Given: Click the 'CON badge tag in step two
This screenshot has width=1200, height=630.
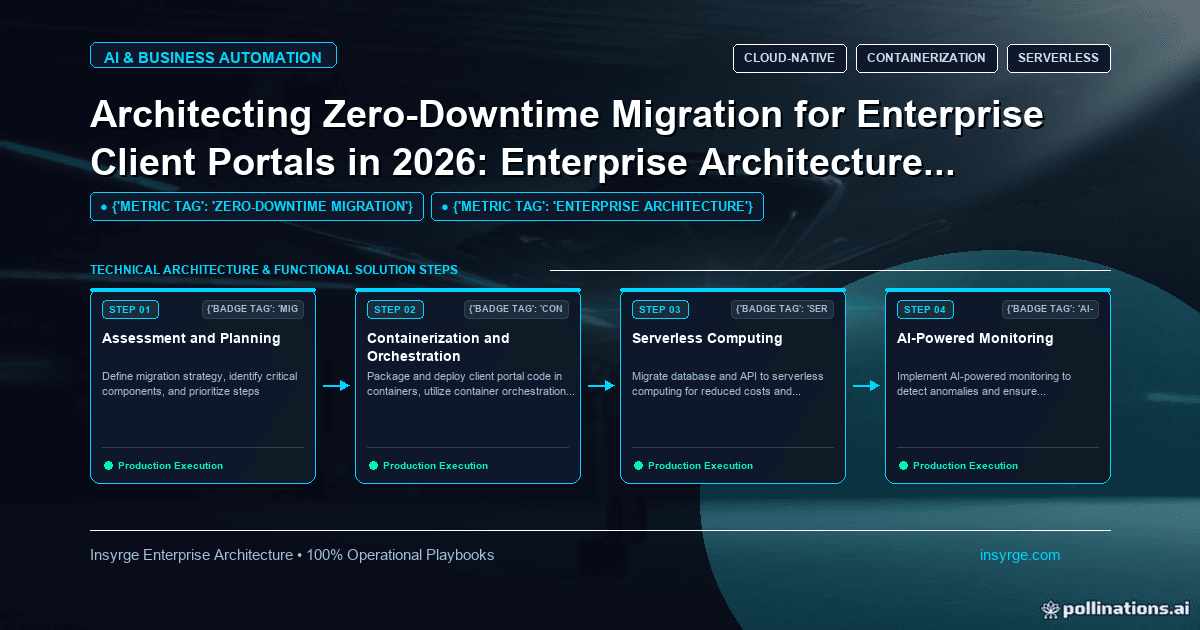Looking at the screenshot, I should click(517, 309).
